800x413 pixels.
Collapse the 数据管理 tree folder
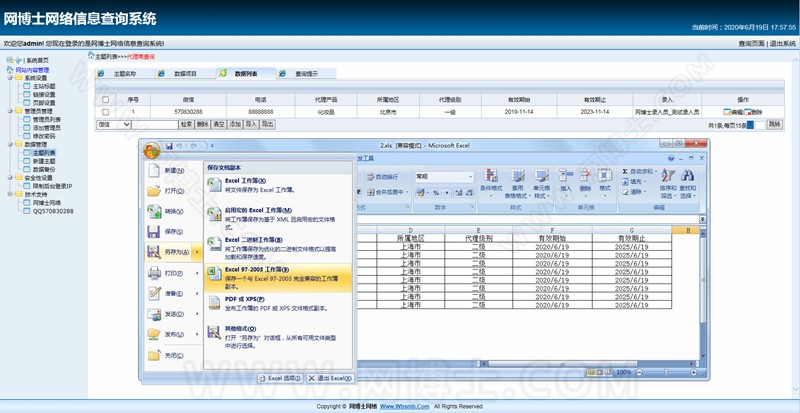pos(11,144)
